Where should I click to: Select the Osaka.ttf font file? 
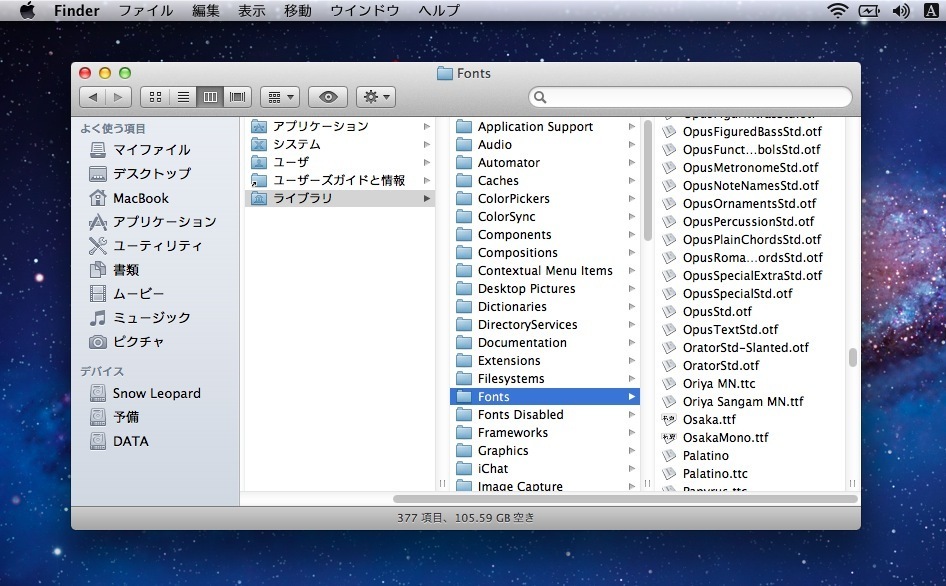[x=708, y=420]
